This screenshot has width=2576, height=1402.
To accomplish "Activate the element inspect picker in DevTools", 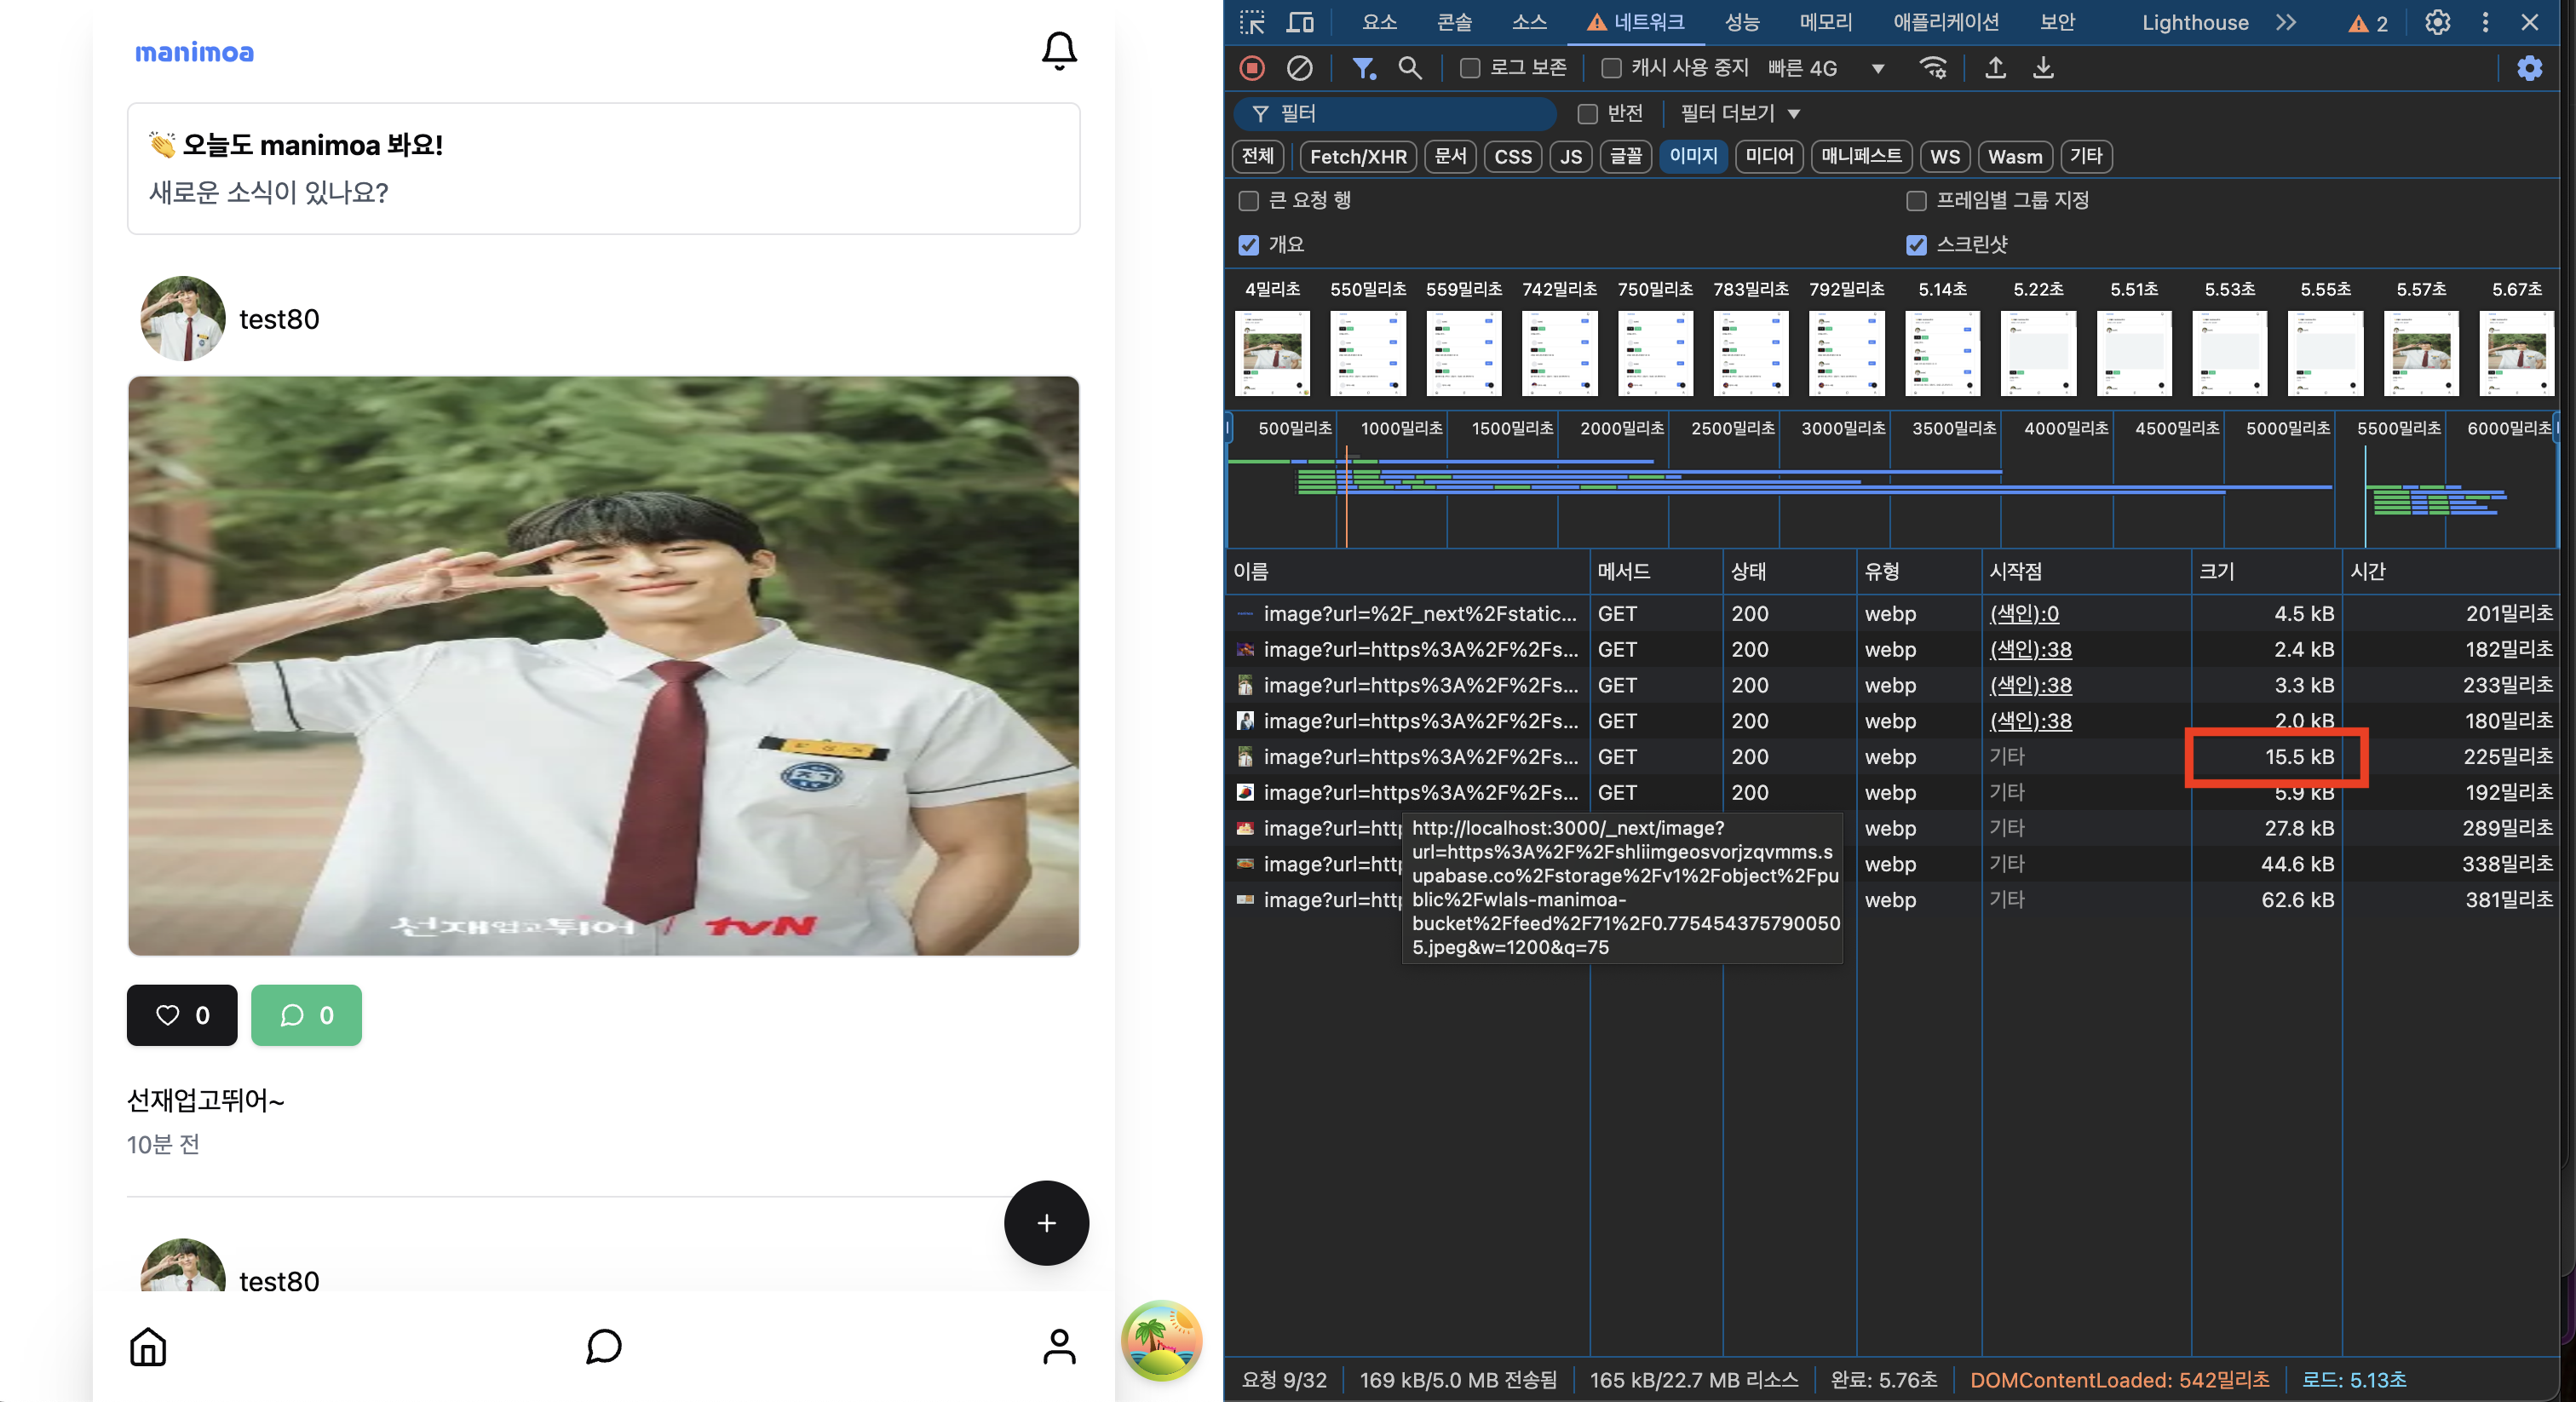I will pyautogui.click(x=1252, y=22).
